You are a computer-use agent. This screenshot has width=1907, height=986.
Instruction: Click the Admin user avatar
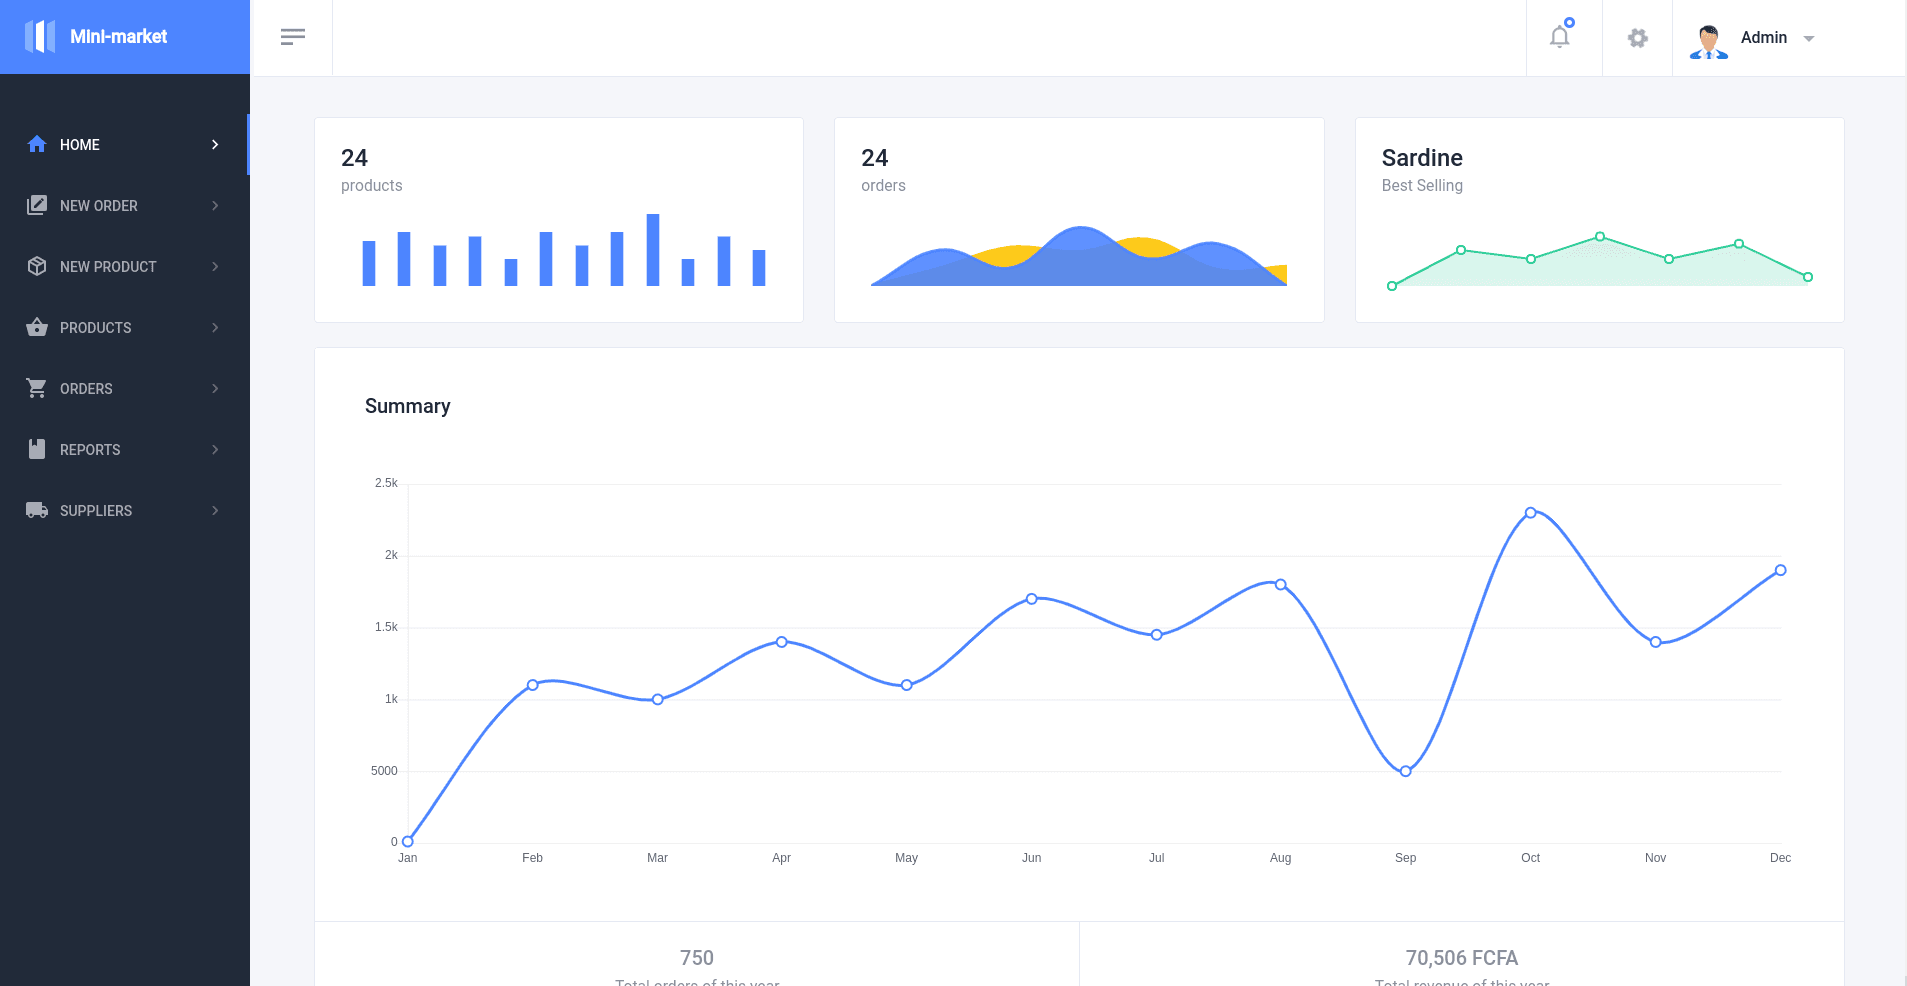(x=1708, y=40)
